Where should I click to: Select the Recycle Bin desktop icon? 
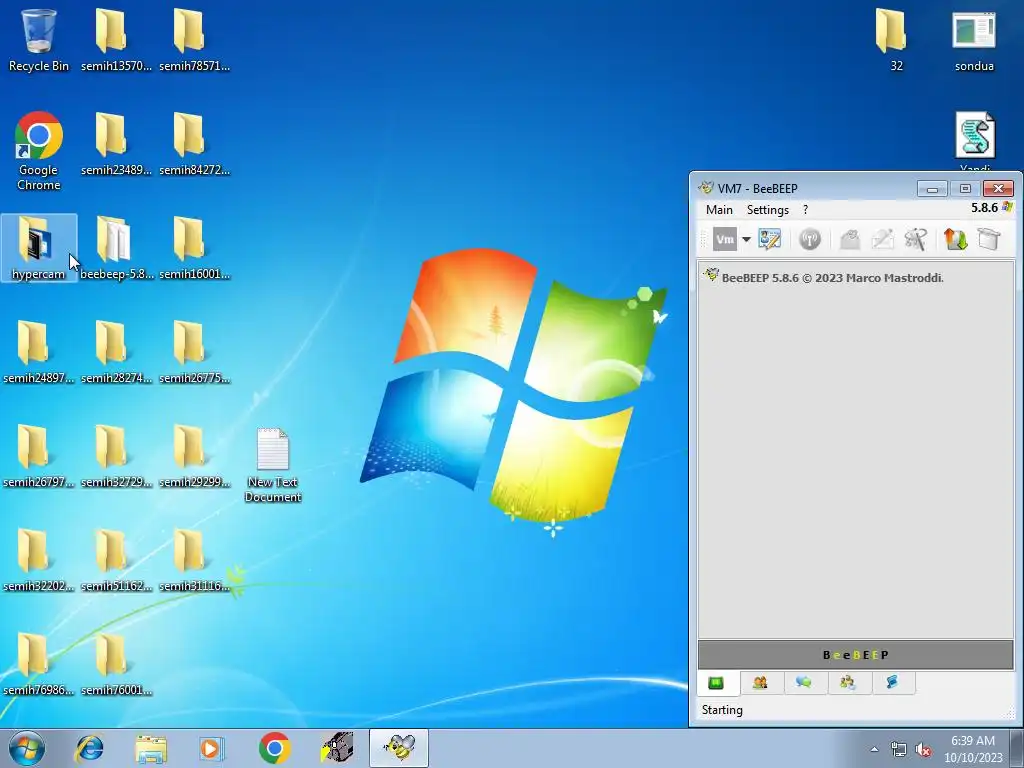click(x=39, y=39)
